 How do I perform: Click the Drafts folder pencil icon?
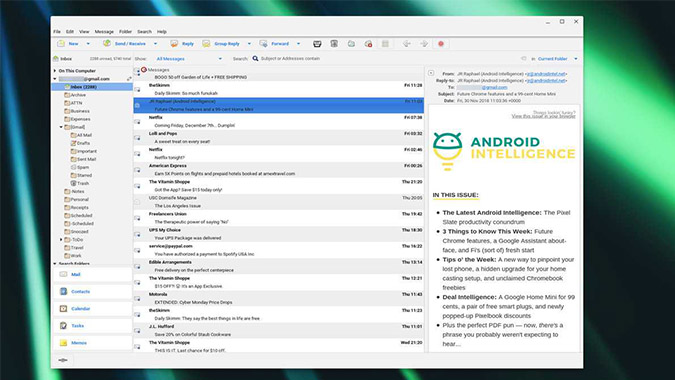click(74, 143)
